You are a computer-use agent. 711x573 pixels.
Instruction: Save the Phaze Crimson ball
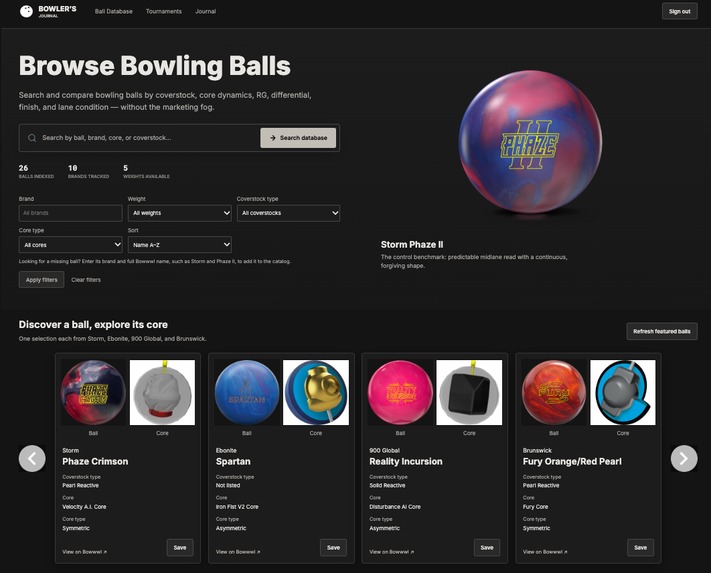point(180,548)
